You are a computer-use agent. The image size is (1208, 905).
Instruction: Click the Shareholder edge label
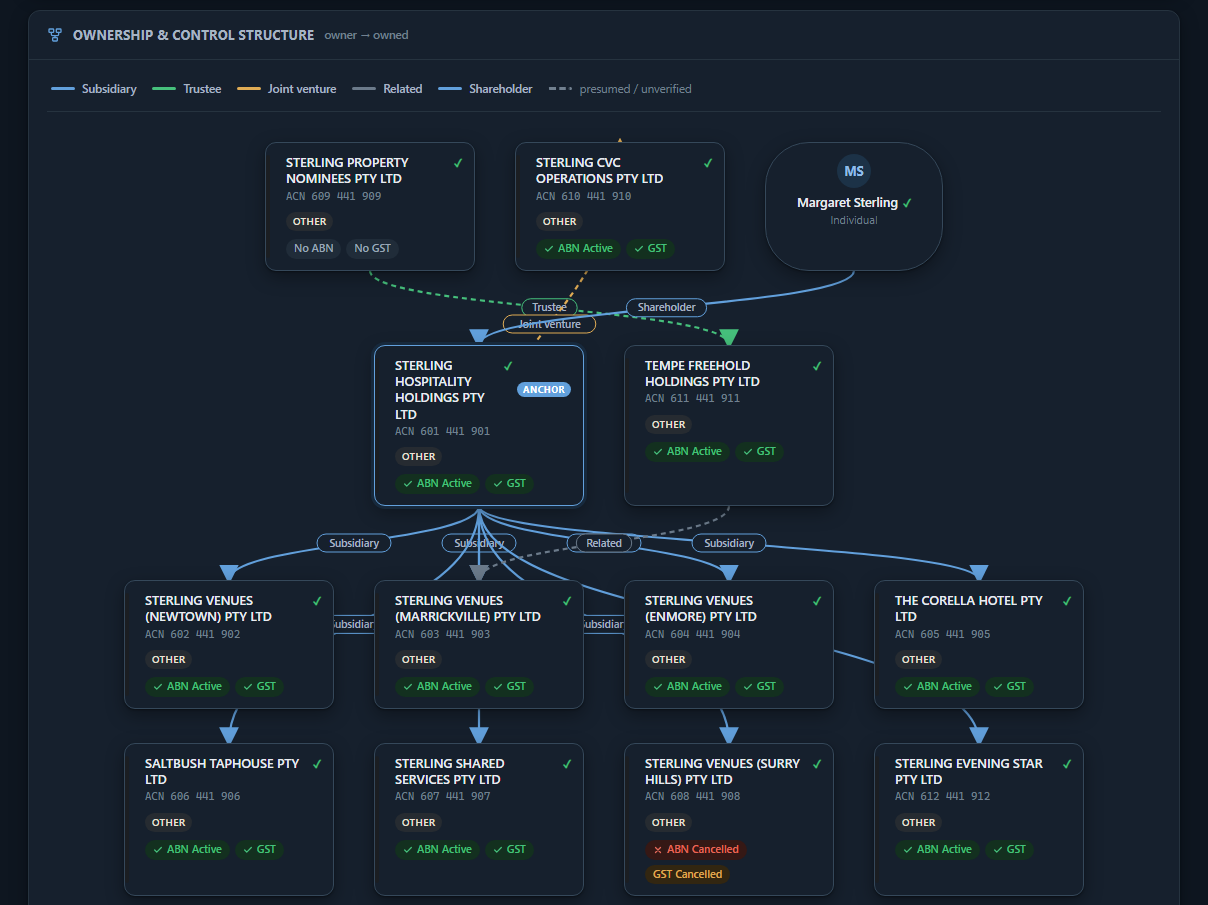667,307
